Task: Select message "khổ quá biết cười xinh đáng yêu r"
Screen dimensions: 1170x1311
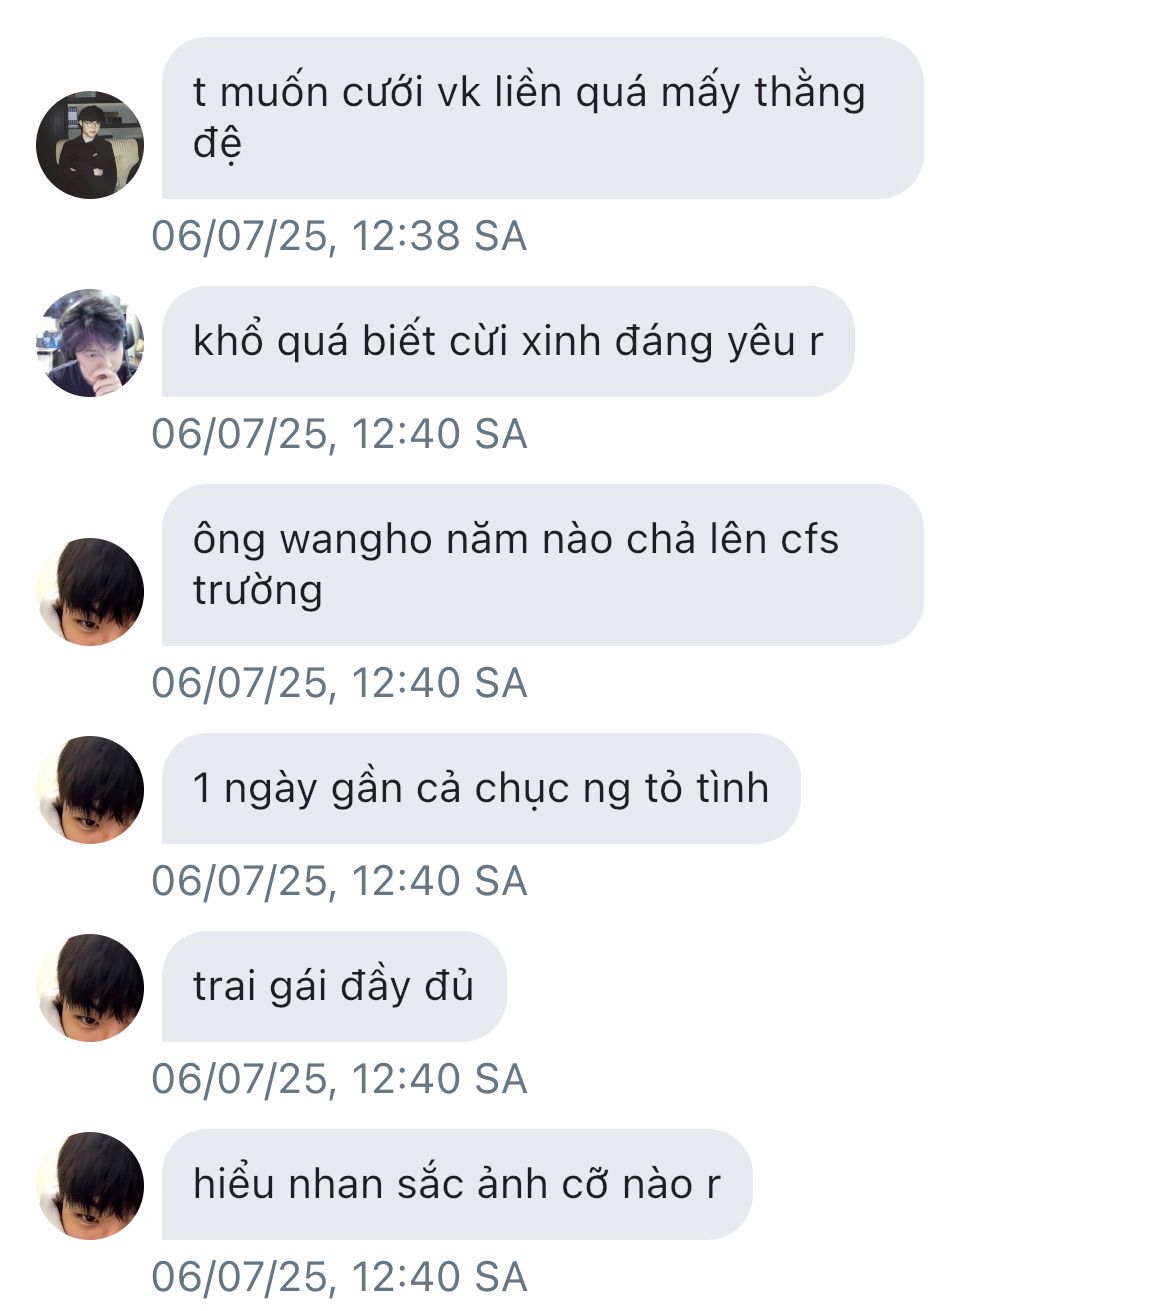Action: tap(508, 342)
